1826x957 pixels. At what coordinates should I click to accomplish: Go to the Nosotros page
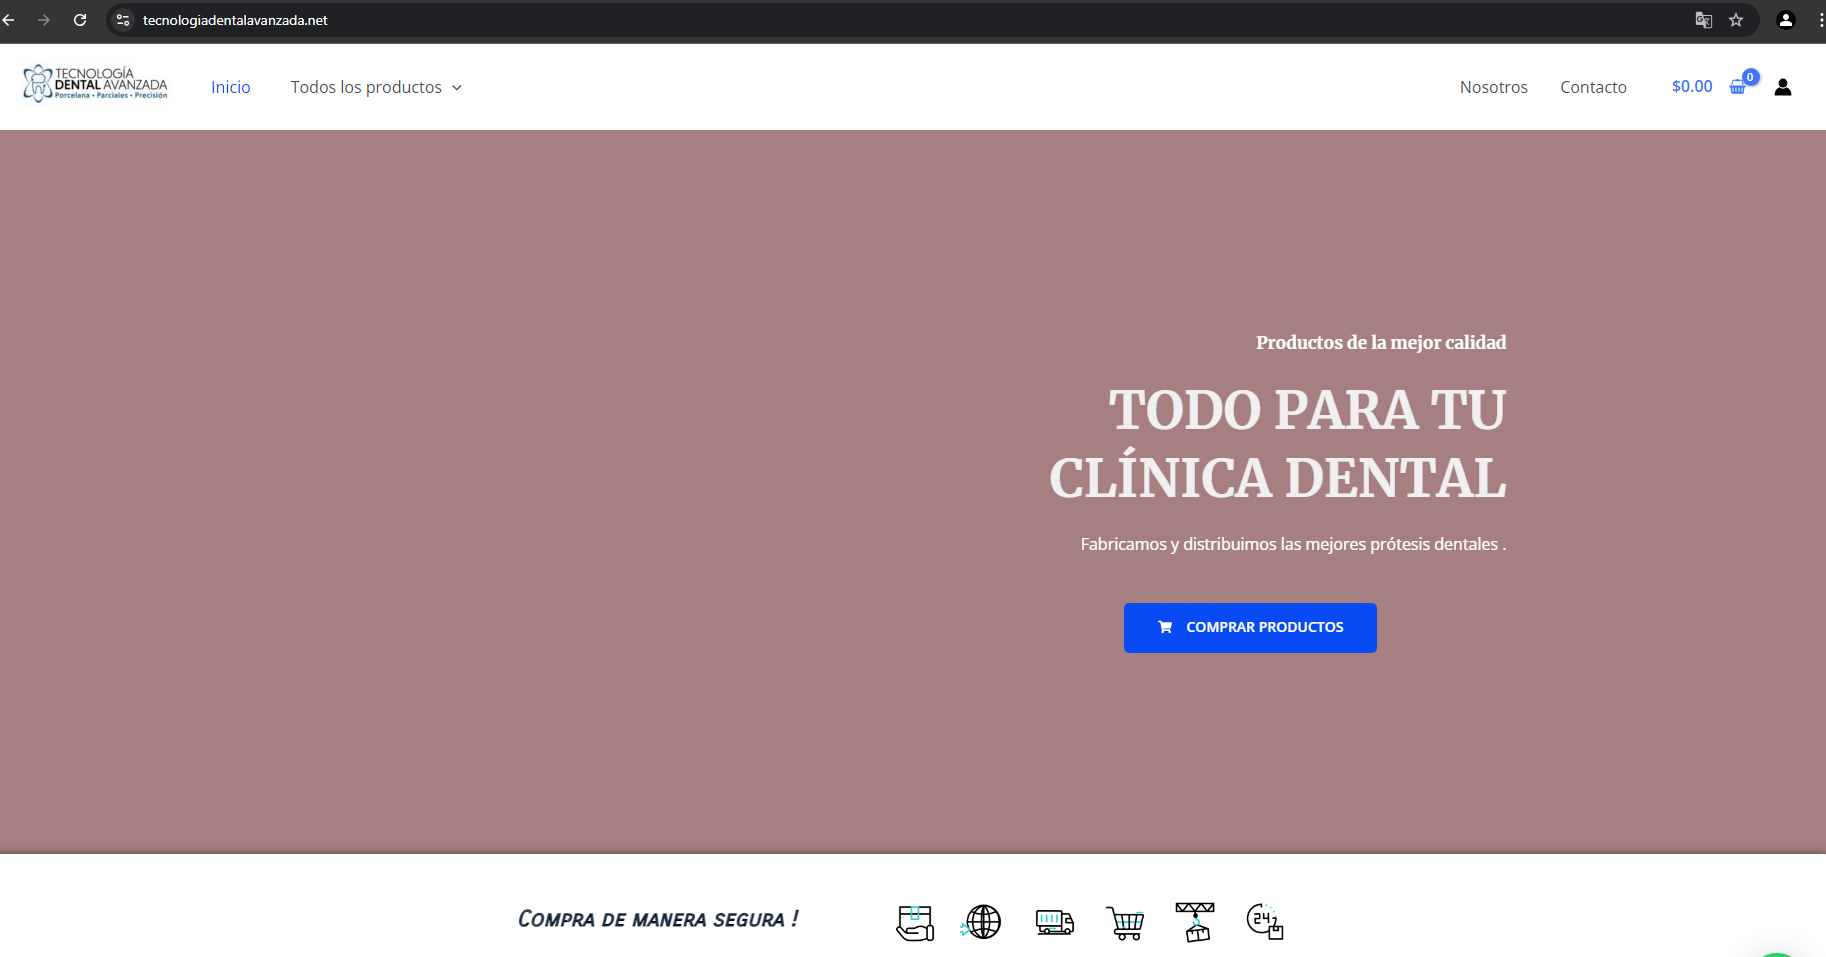click(1494, 87)
